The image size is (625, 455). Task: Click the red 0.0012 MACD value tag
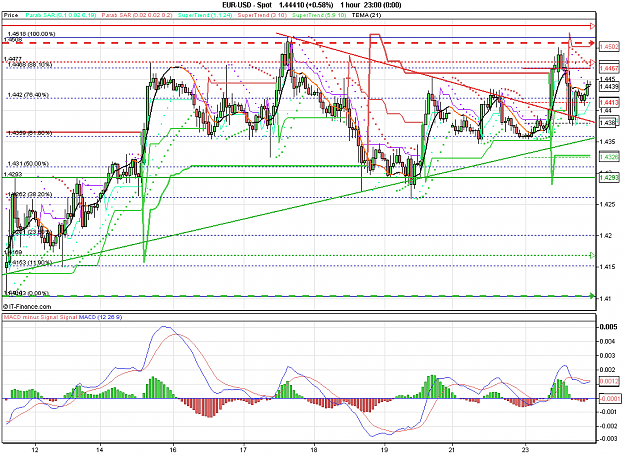click(x=609, y=382)
